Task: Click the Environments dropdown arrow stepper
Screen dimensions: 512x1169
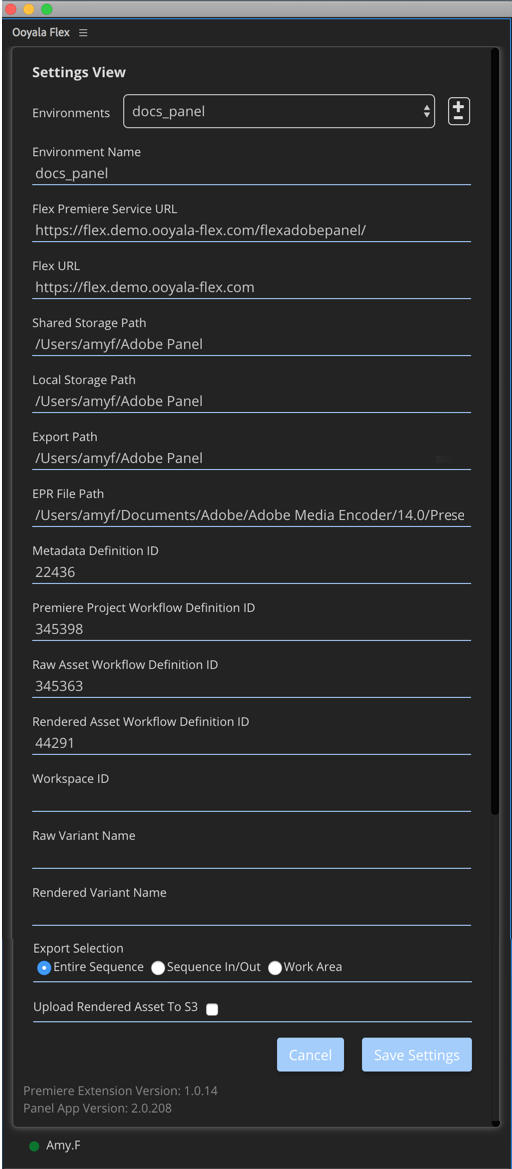Action: [x=427, y=112]
